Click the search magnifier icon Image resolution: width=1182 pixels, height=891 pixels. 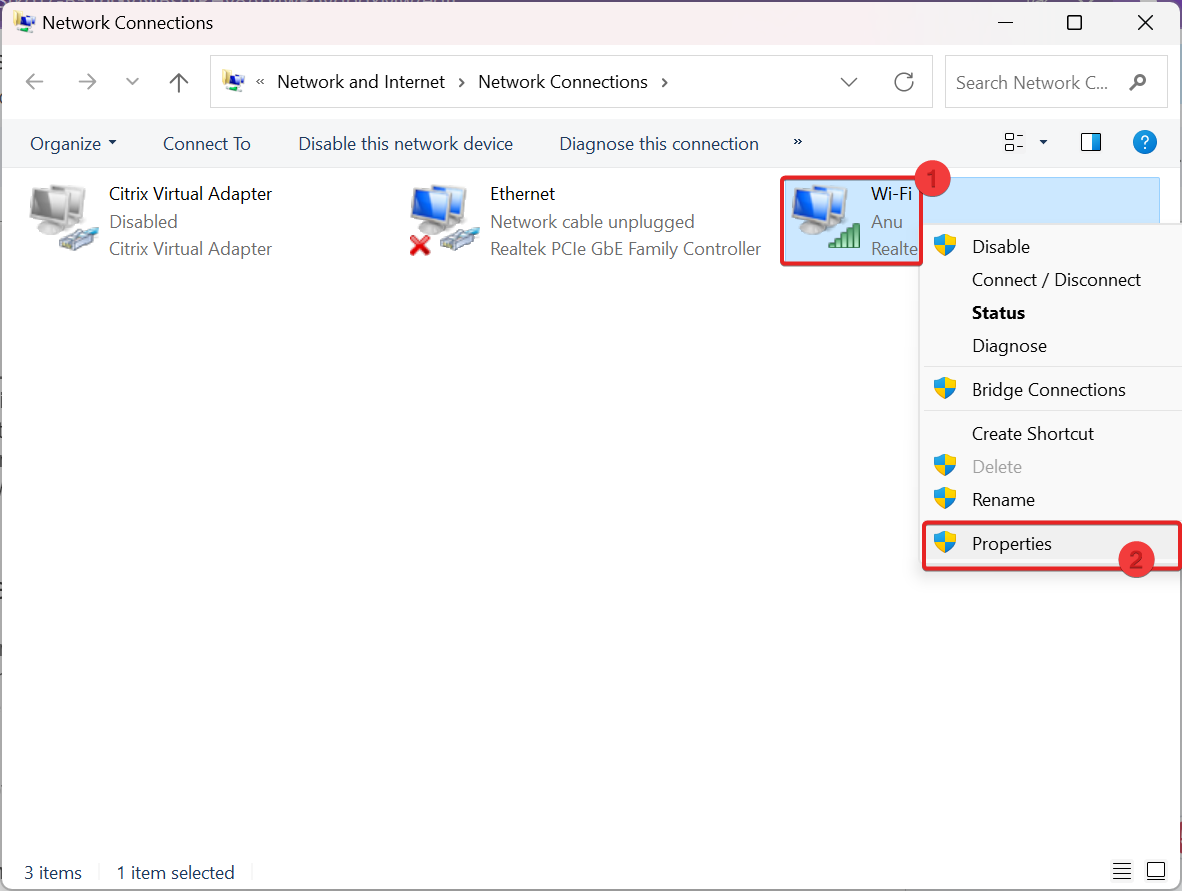(1138, 82)
